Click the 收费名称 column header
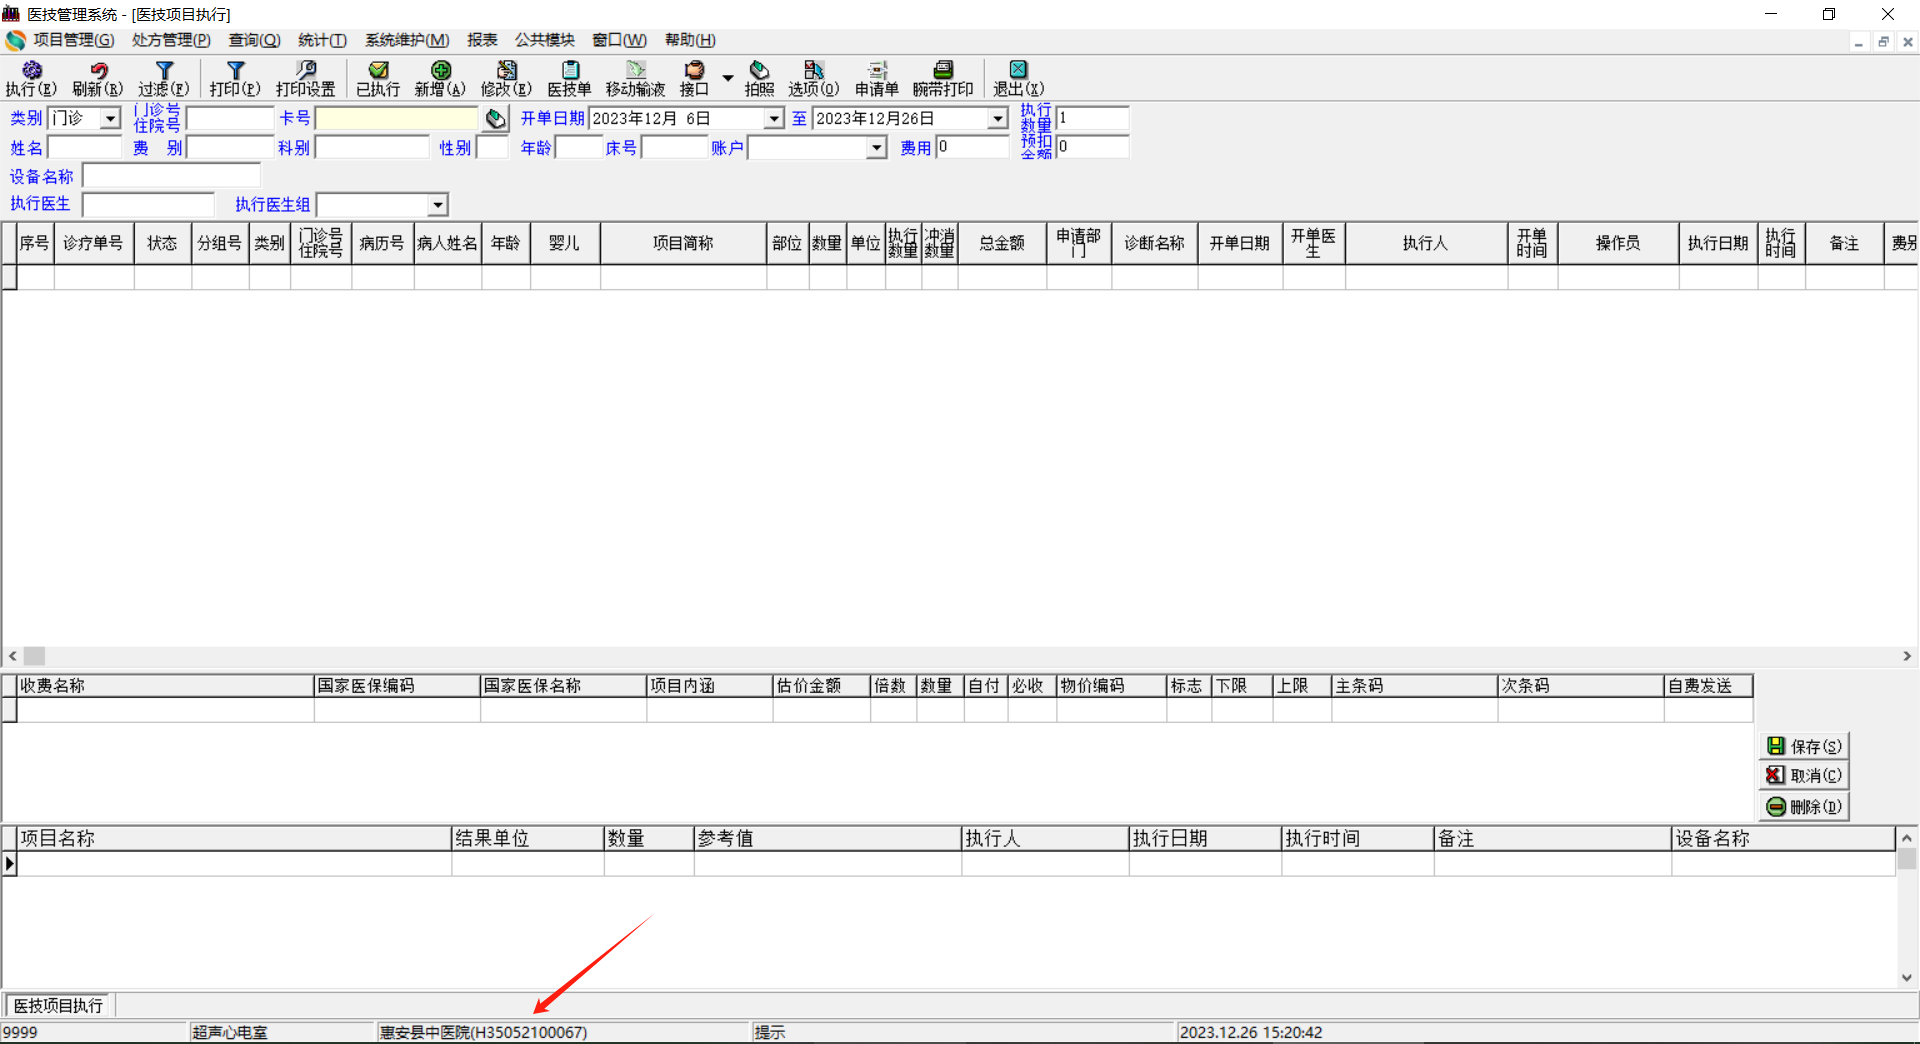The height and width of the screenshot is (1044, 1920). (165, 686)
